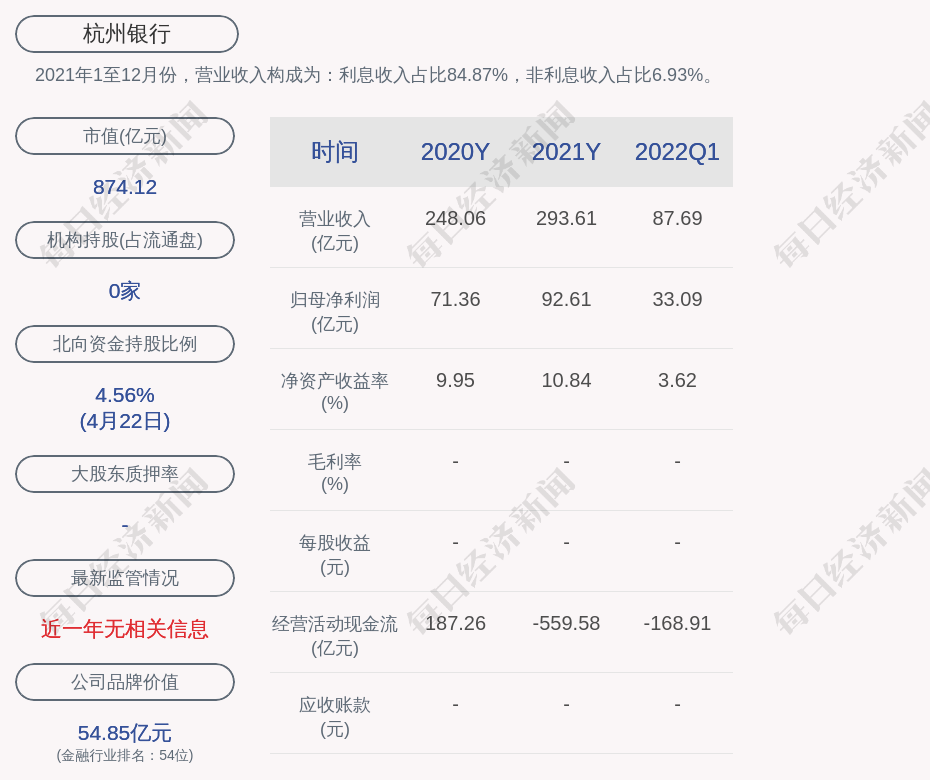The height and width of the screenshot is (780, 930).
Task: Click market value 874.12
Action: point(125,187)
